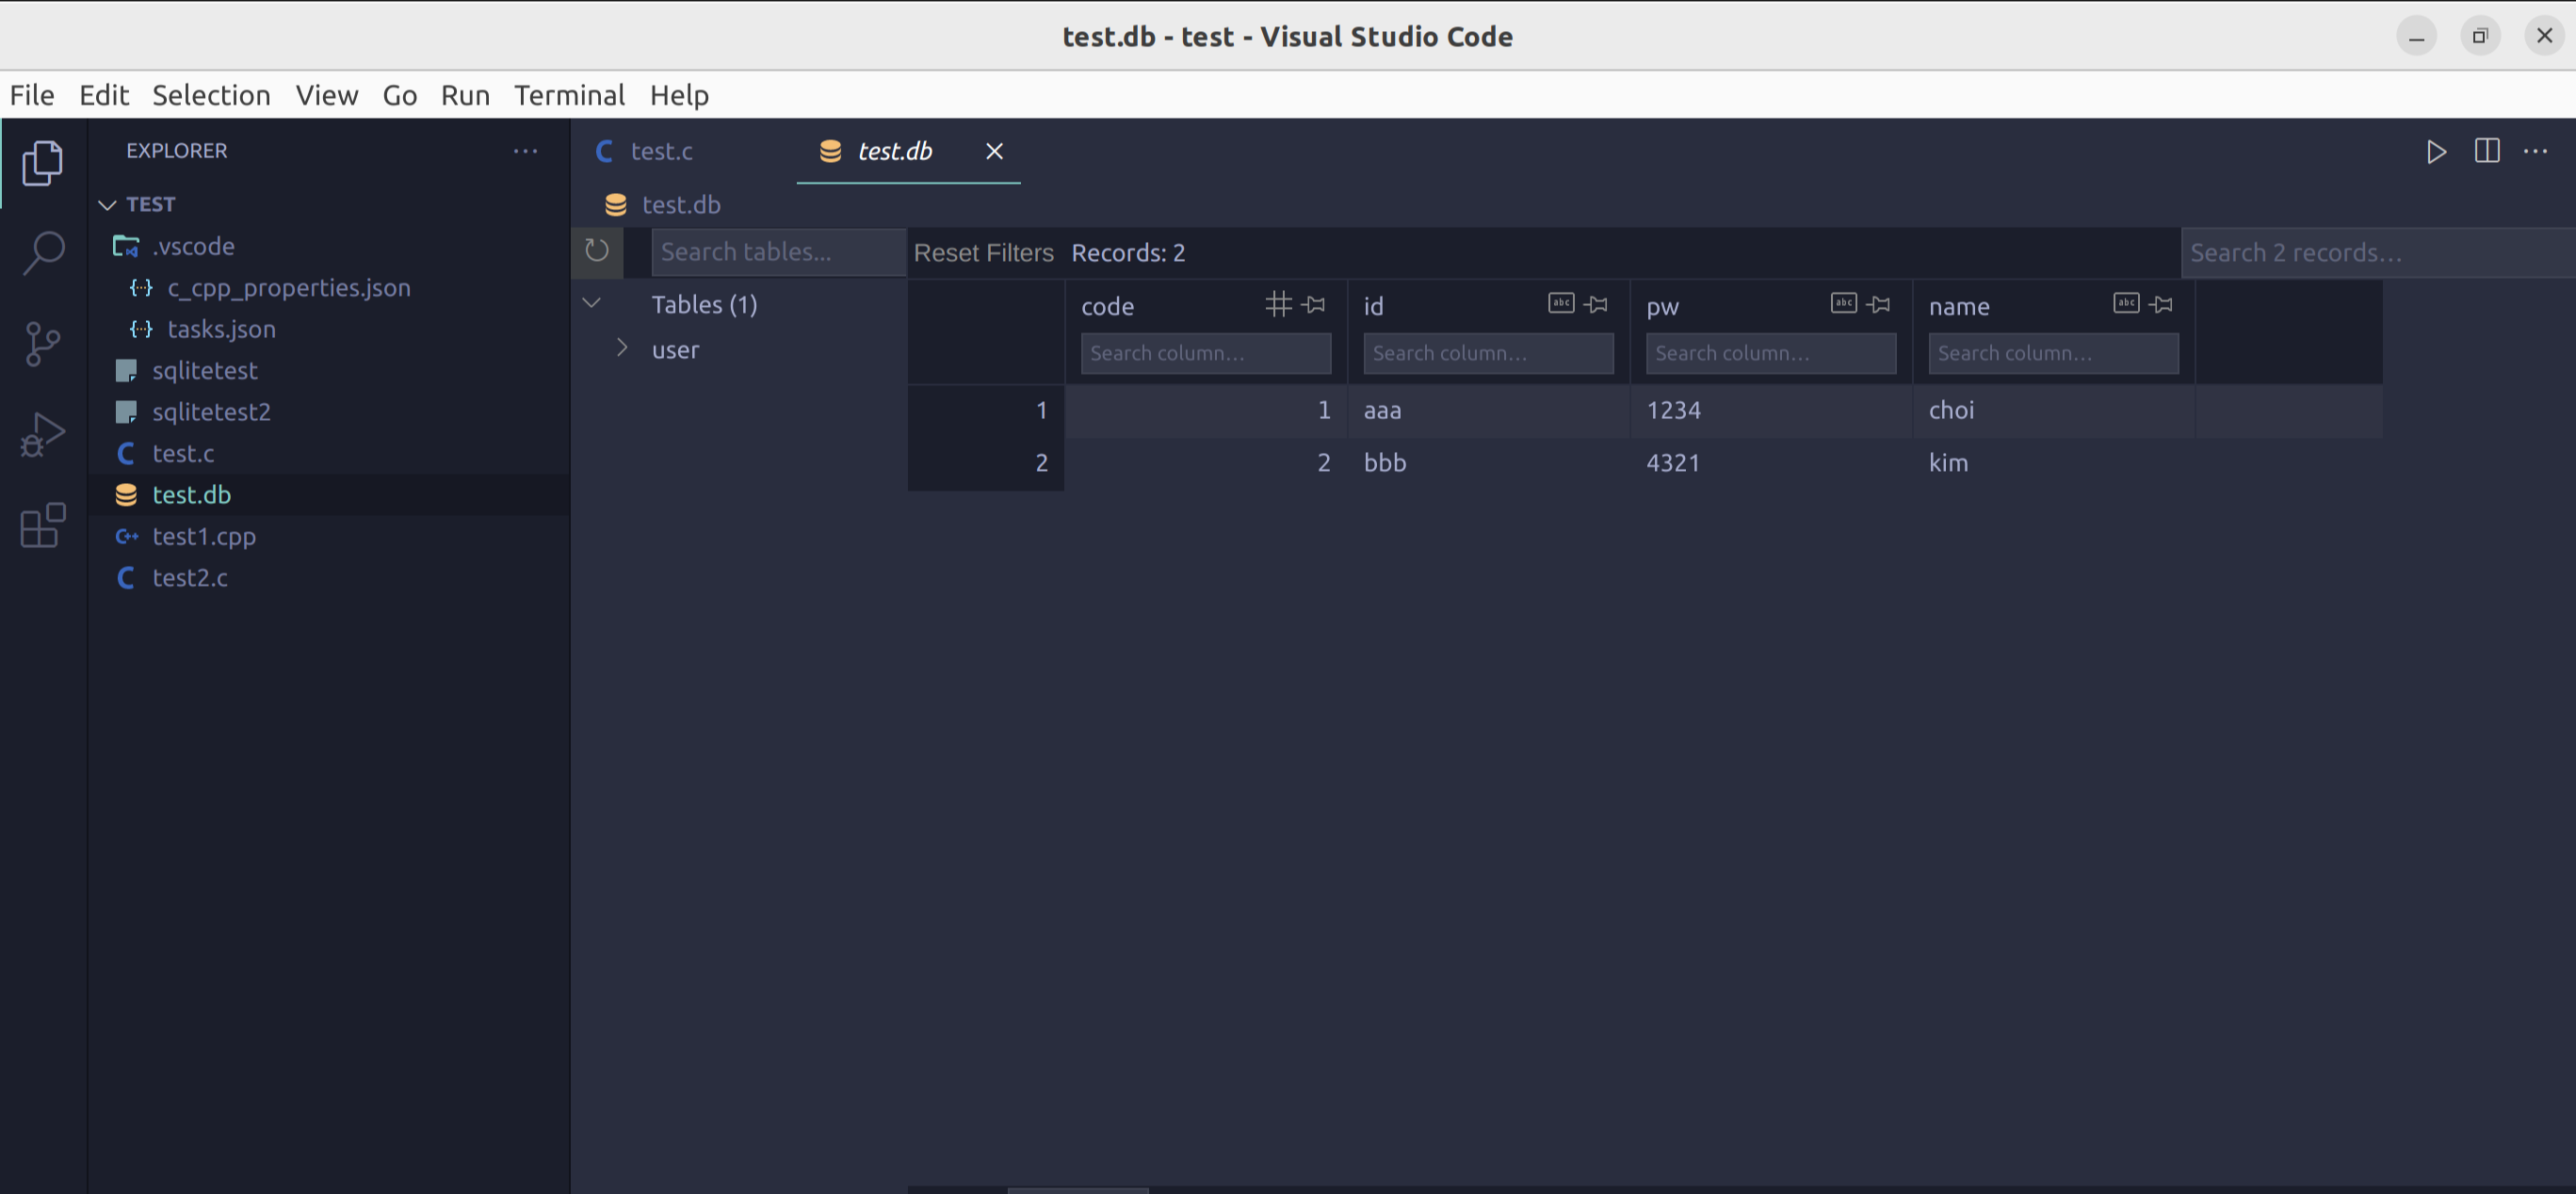The image size is (2576, 1194).
Task: Click the refresh tables icon
Action: click(x=597, y=250)
